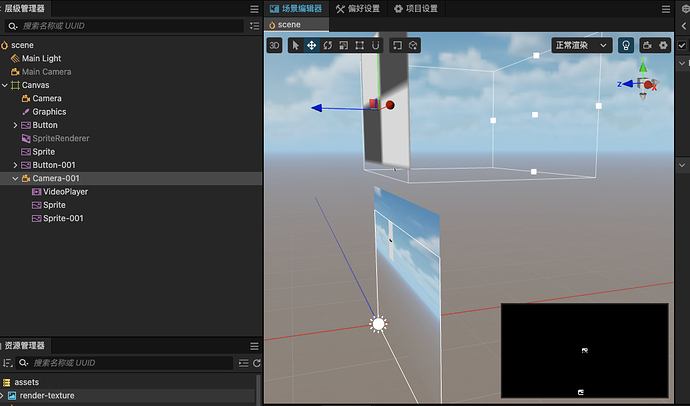Select the Main Camera node
The image size is (690, 406).
point(46,72)
